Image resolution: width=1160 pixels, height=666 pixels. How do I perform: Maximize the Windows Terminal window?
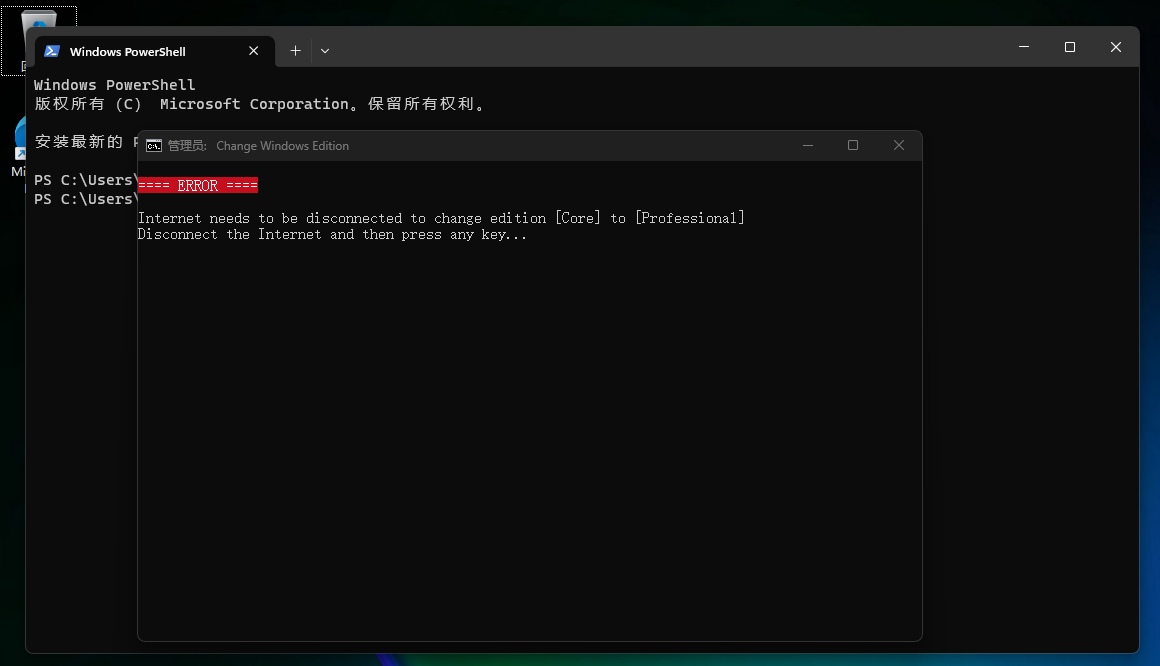(x=1070, y=47)
